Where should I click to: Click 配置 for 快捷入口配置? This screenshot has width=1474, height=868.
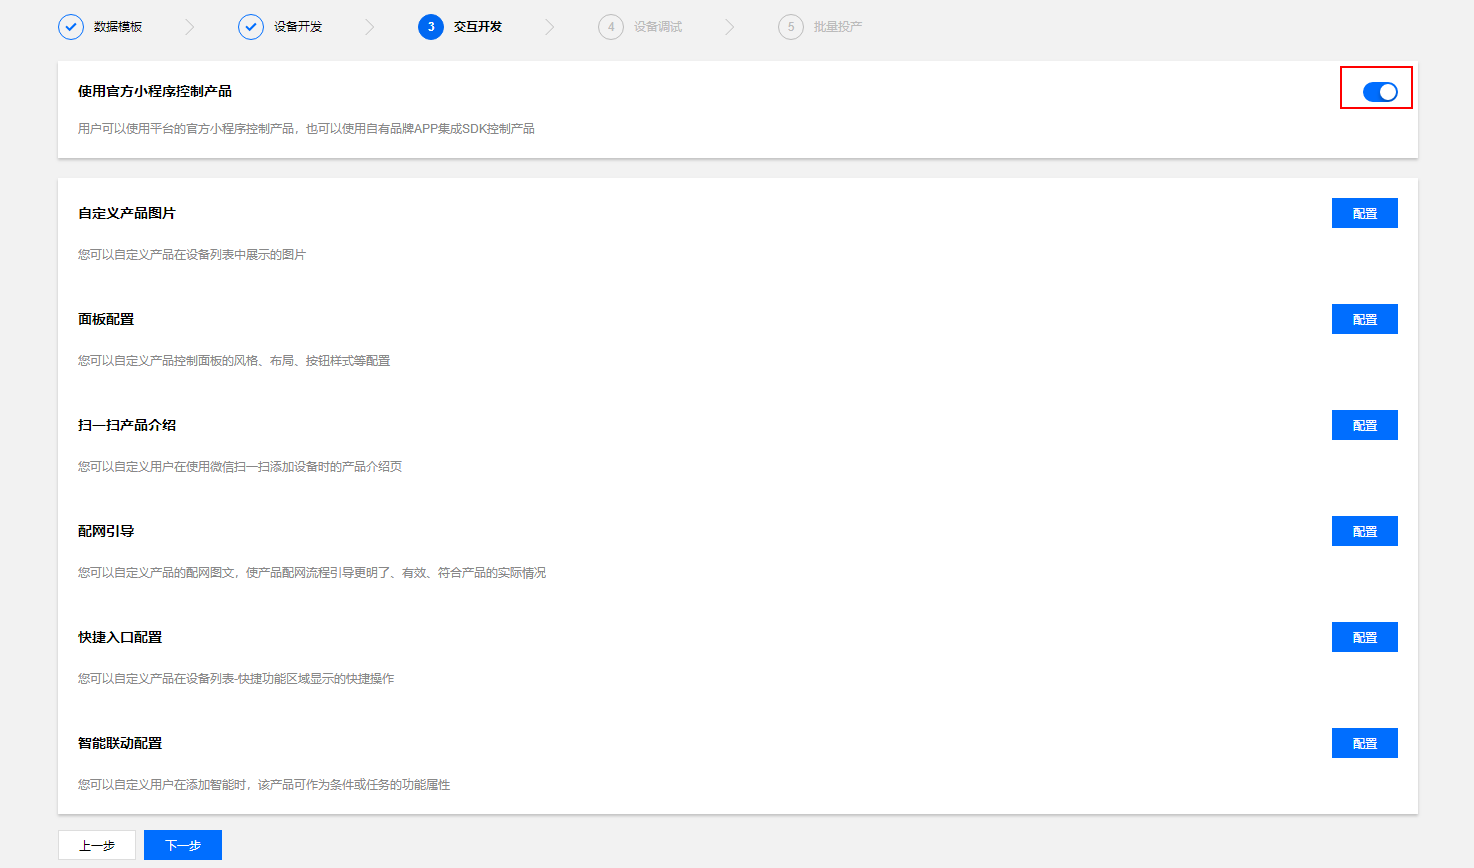tap(1364, 637)
